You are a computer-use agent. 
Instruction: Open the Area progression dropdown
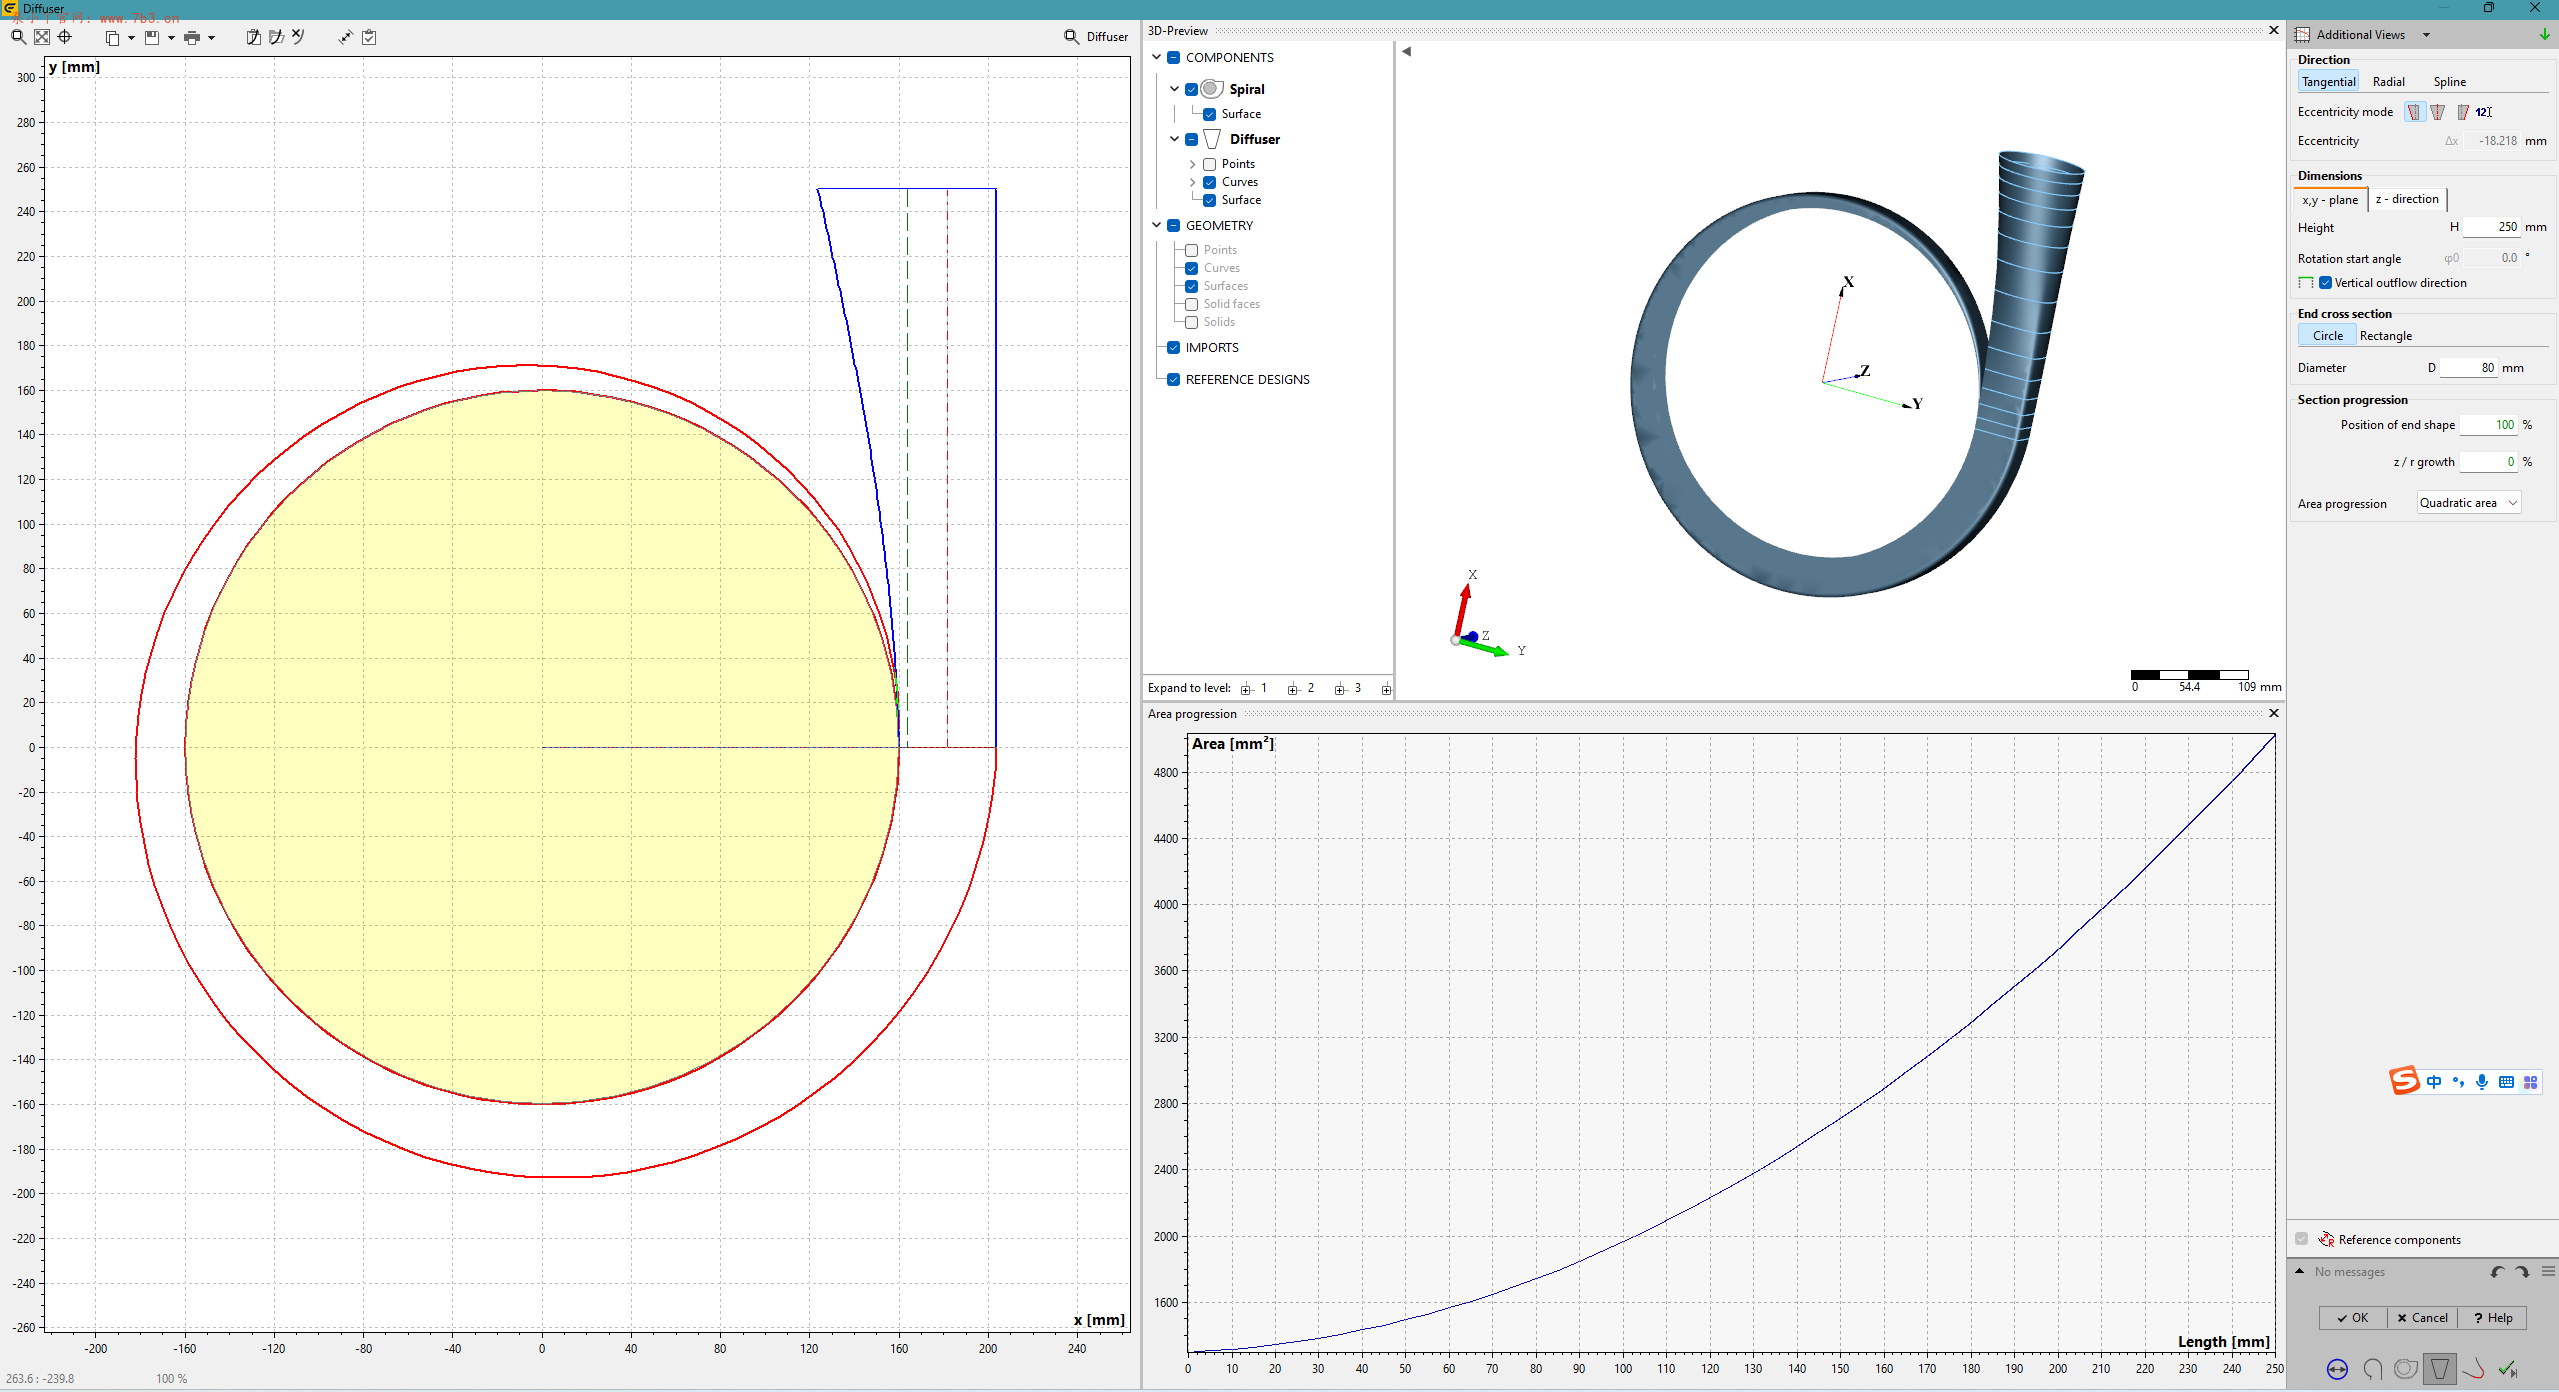pyautogui.click(x=2468, y=503)
